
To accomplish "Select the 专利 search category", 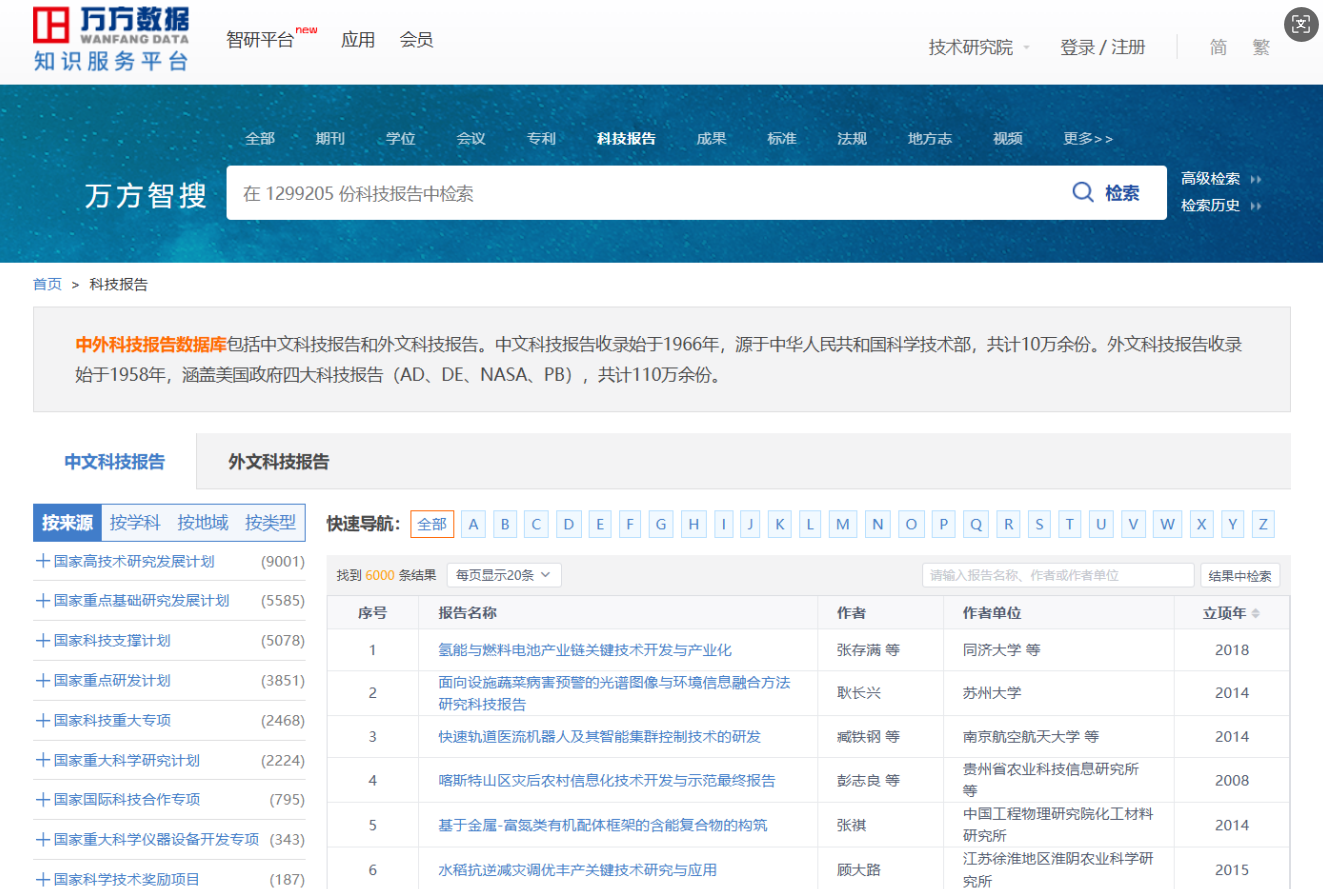I will click(541, 139).
